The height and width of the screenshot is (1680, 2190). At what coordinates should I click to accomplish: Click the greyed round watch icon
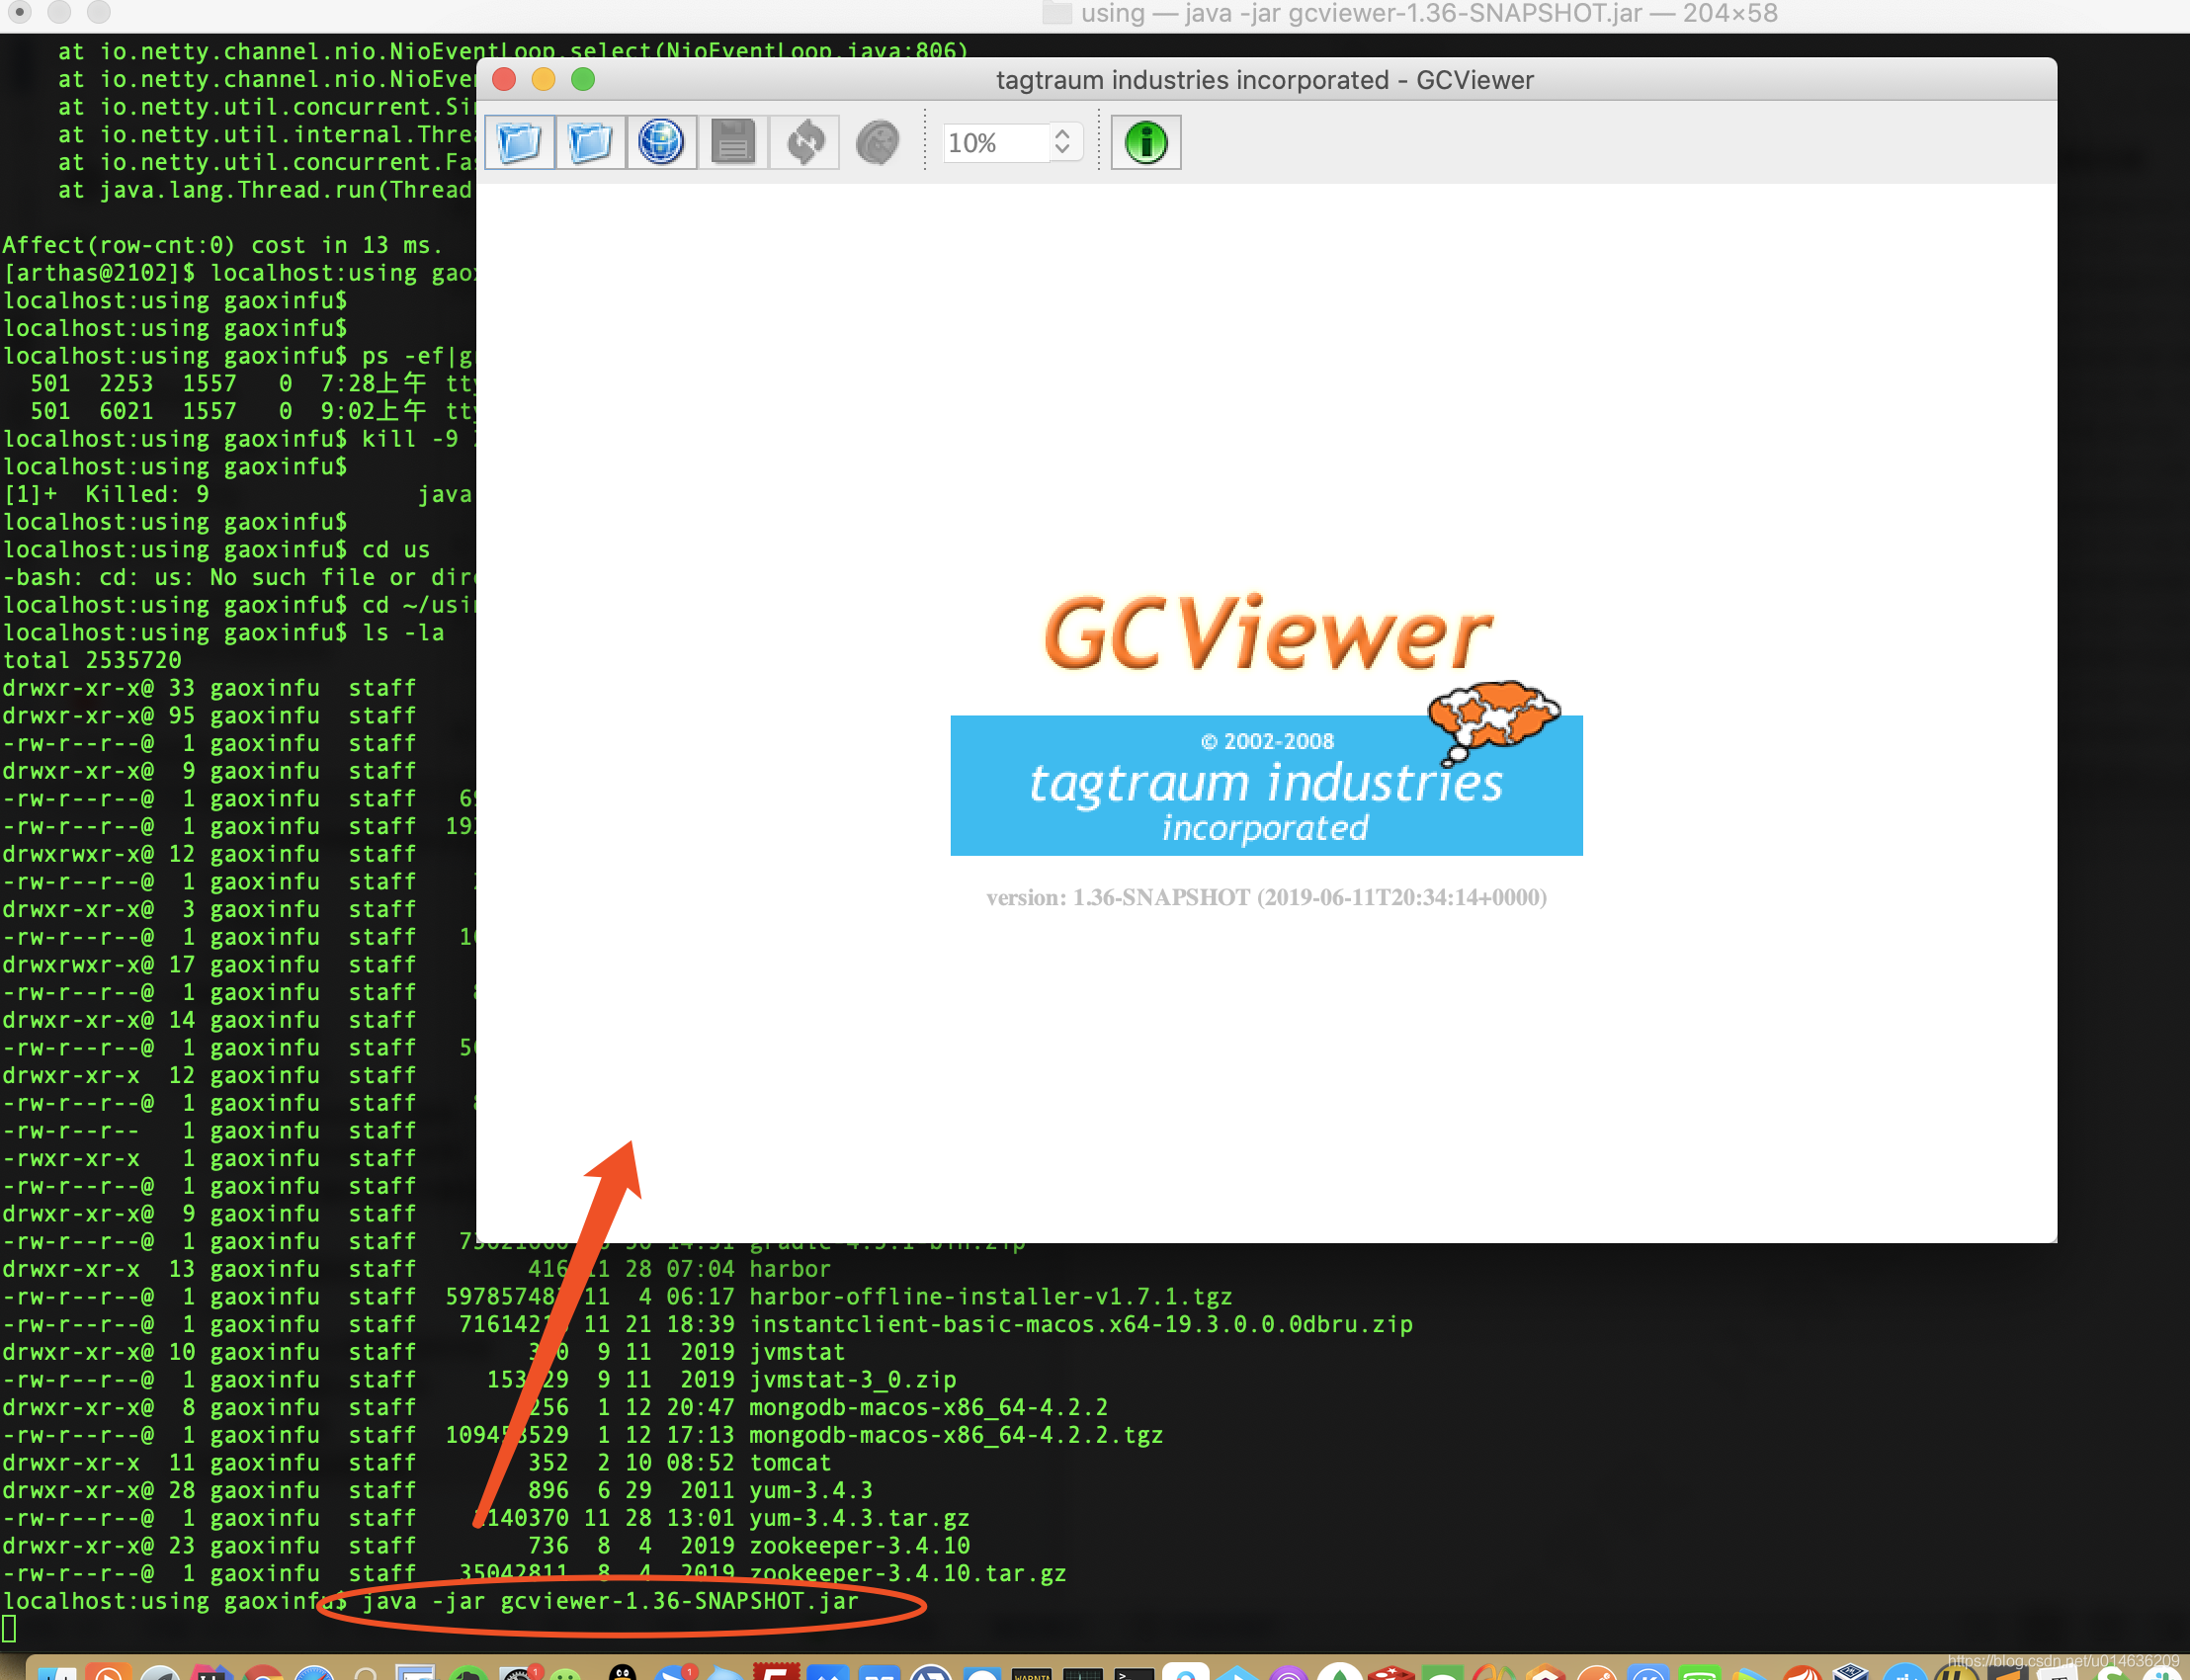(877, 142)
